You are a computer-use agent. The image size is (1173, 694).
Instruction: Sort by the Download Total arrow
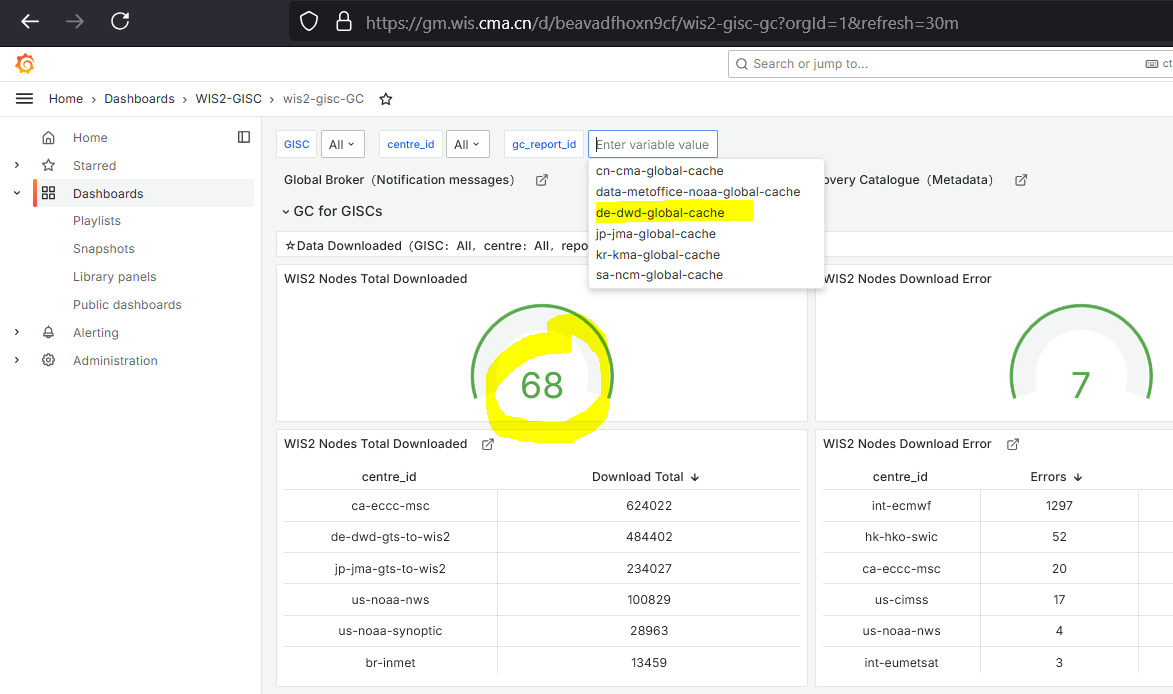coord(695,477)
